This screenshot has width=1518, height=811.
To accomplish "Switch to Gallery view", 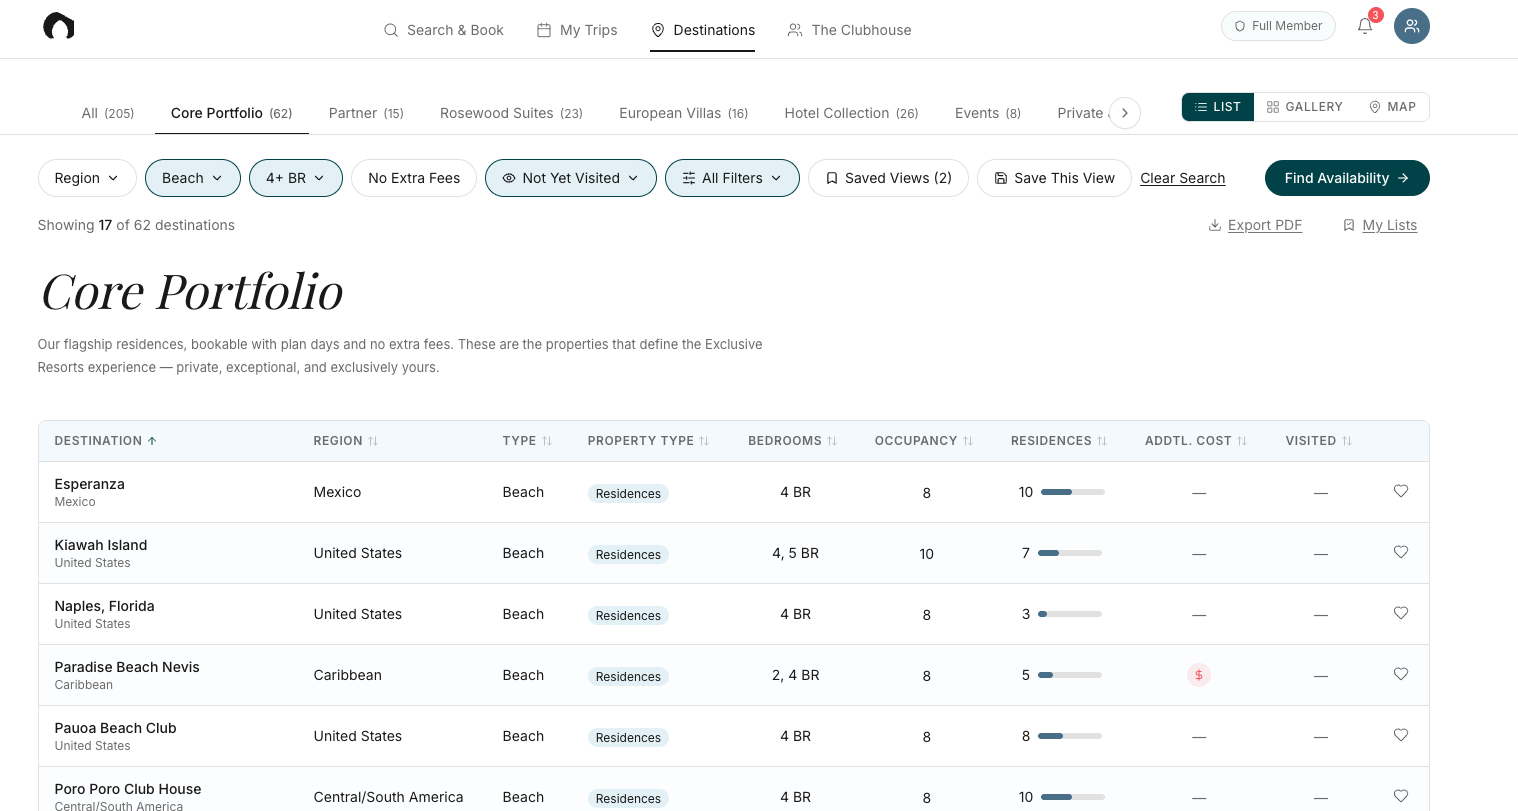I will pos(1304,107).
